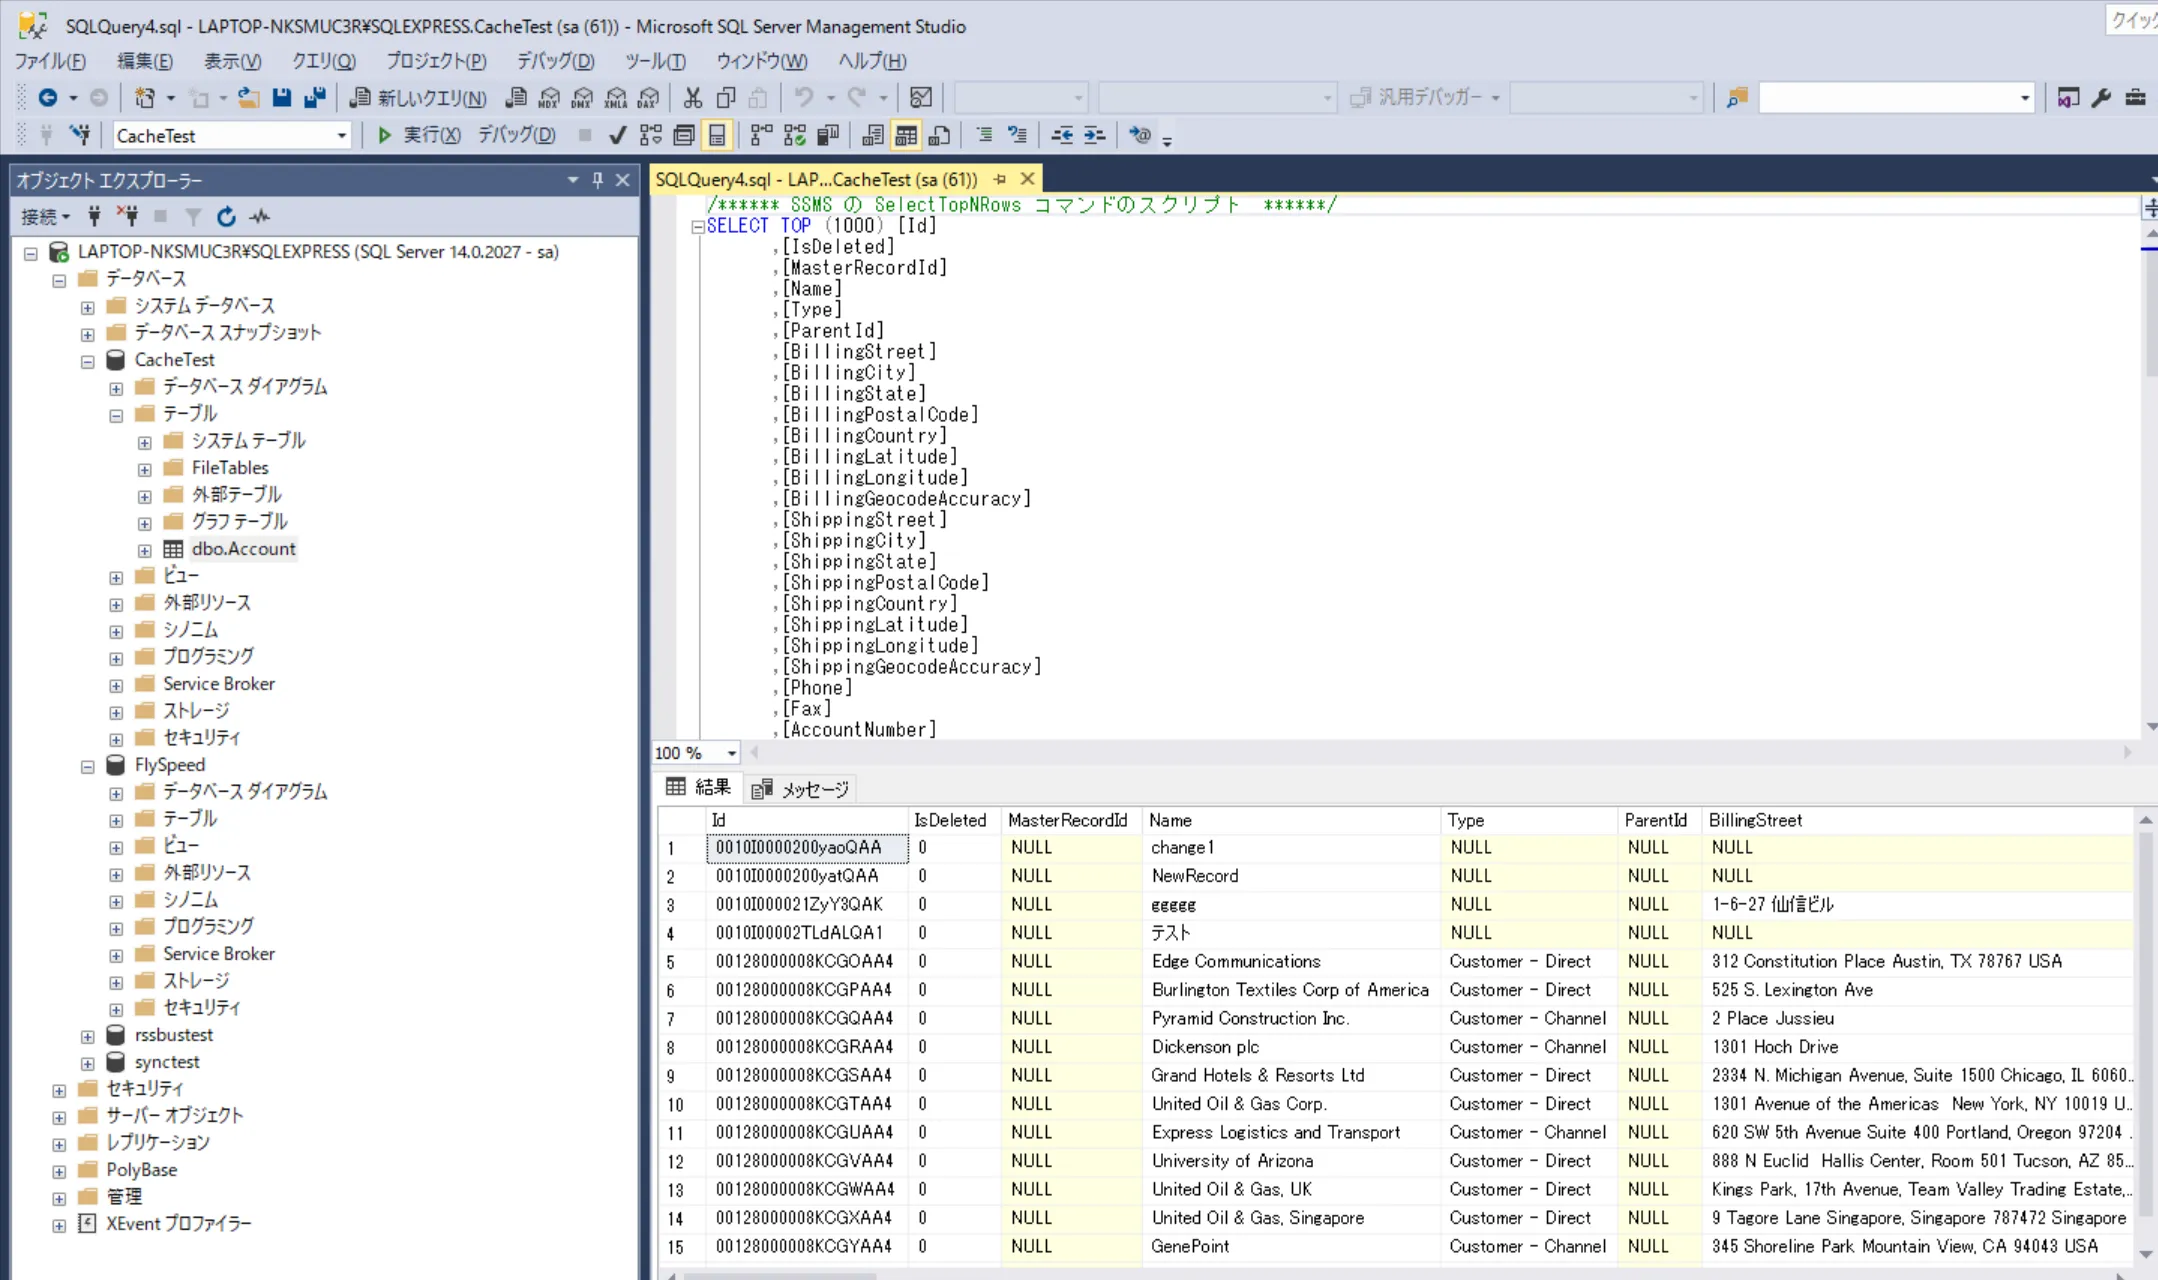The width and height of the screenshot is (2158, 1280).
Task: Open the クエリ(Q) menu
Action: (x=323, y=61)
